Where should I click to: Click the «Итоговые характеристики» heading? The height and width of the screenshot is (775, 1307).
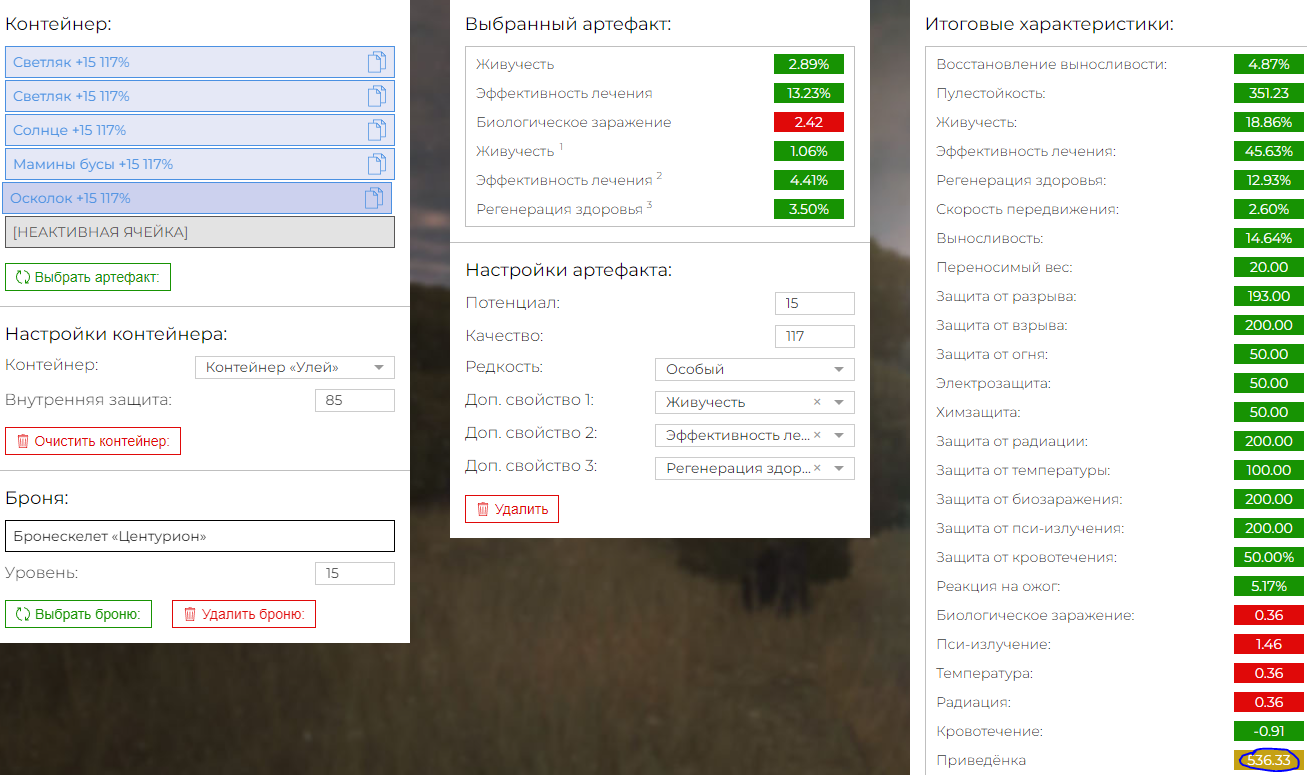point(1049,24)
